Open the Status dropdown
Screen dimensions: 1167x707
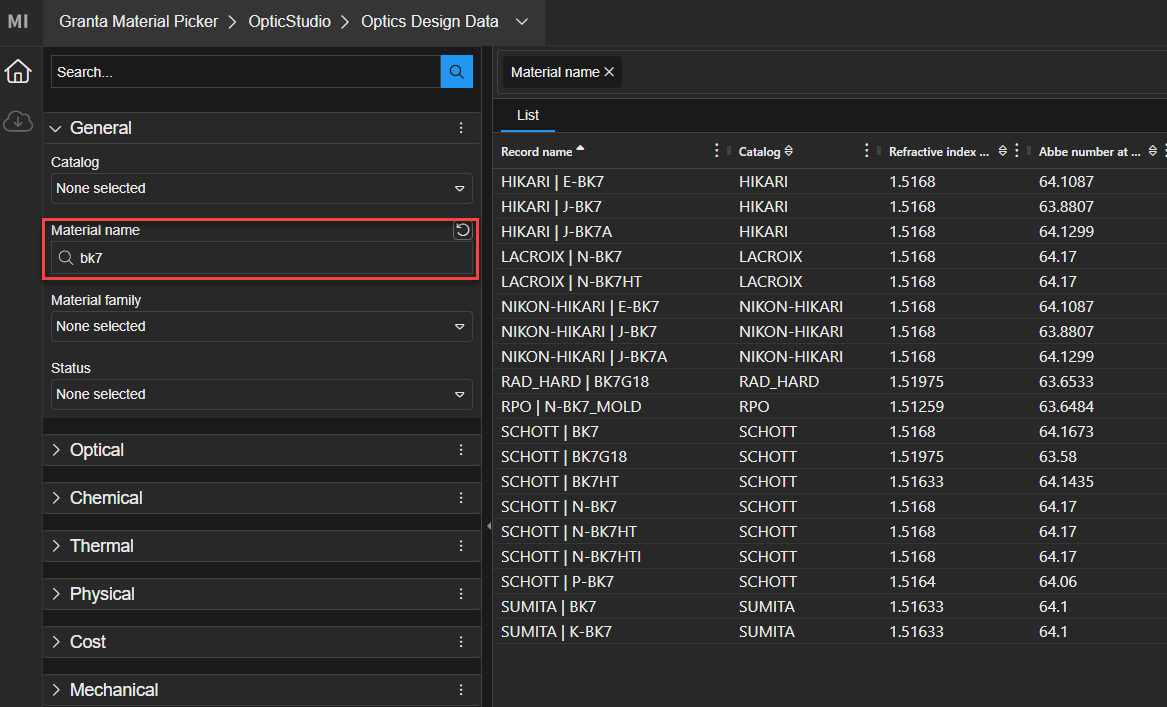click(261, 394)
